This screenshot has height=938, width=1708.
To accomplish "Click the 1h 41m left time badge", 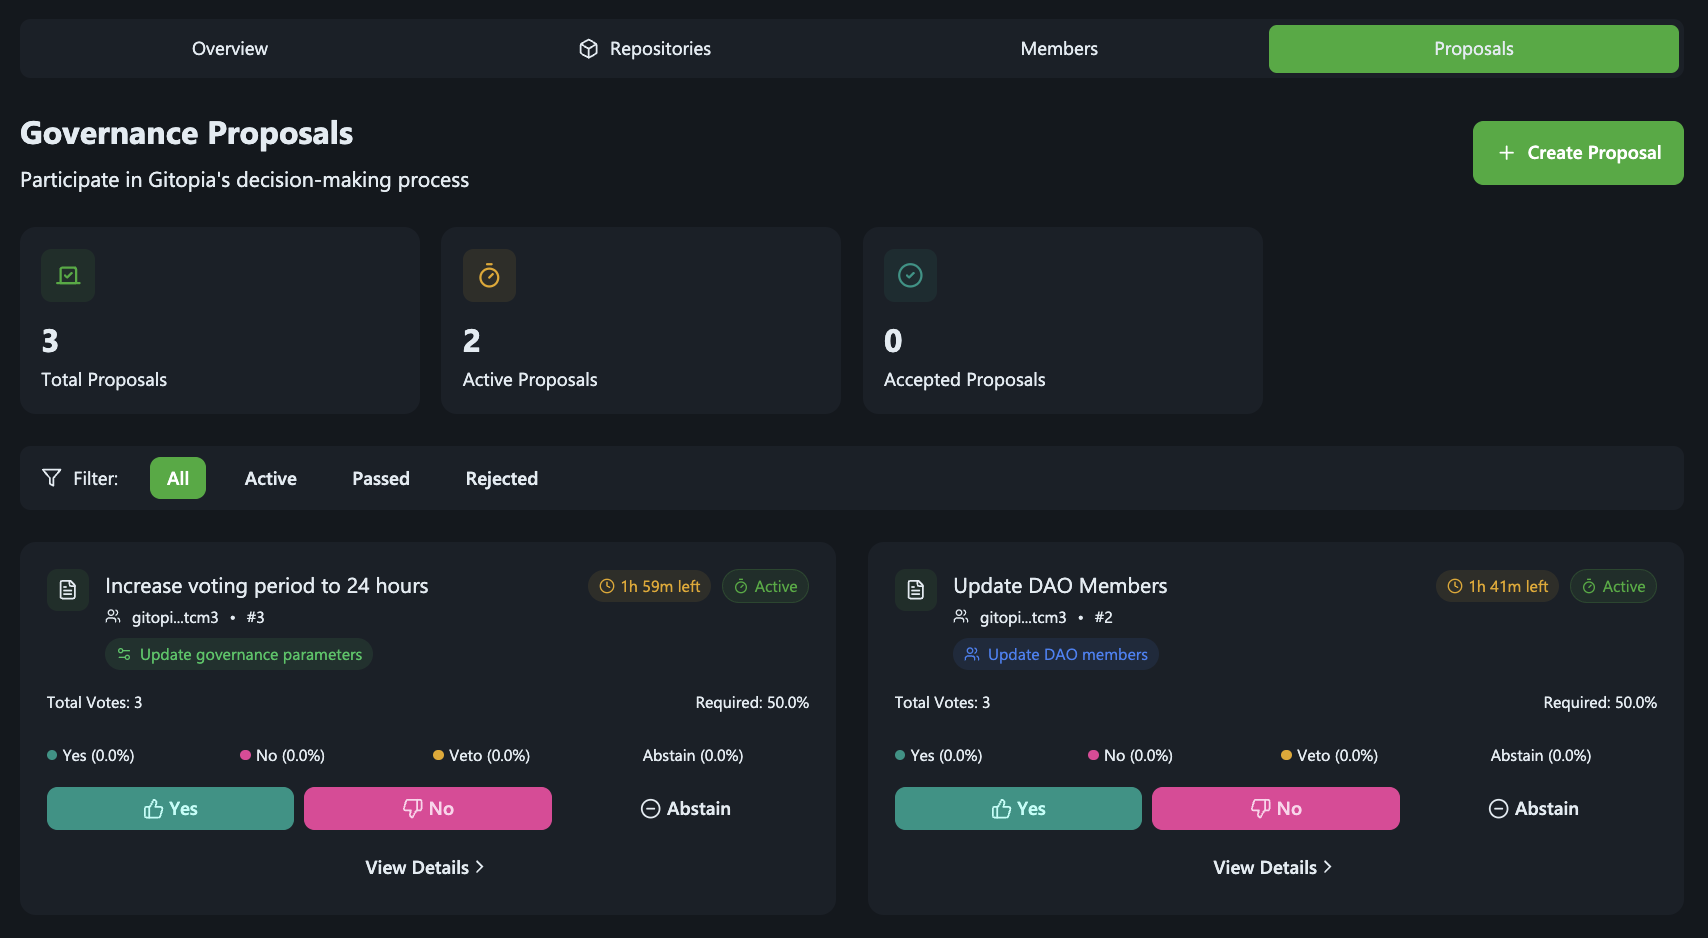I will click(x=1497, y=586).
